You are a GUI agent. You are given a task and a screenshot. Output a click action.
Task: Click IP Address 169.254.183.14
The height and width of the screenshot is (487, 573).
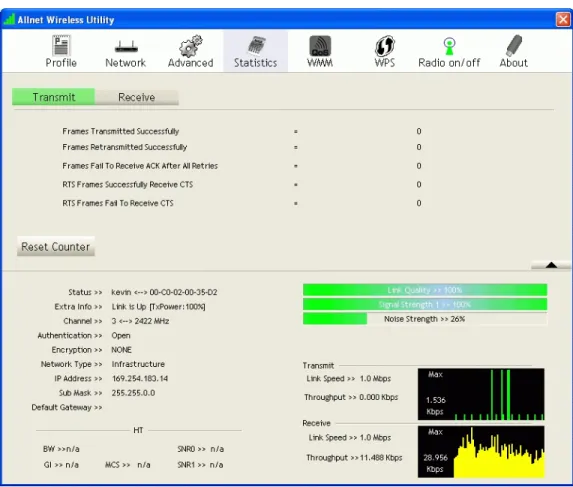click(x=140, y=378)
